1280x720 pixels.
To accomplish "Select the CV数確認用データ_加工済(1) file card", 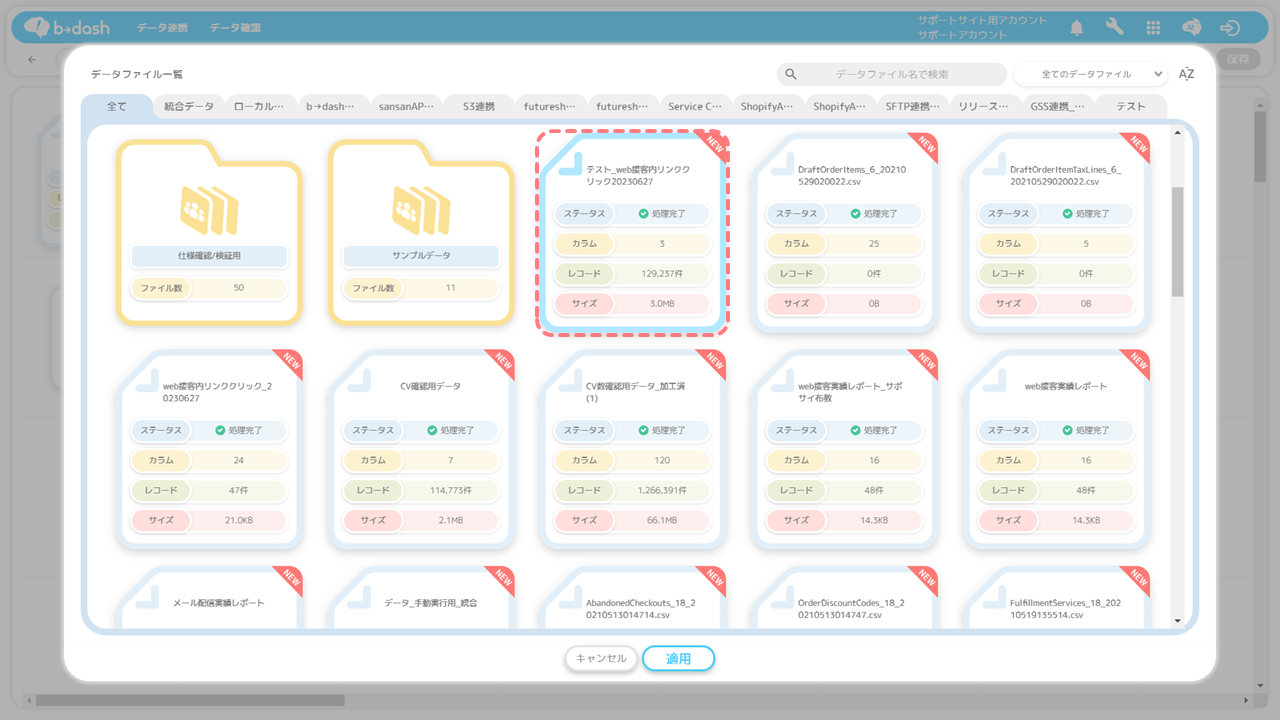I will (x=634, y=449).
